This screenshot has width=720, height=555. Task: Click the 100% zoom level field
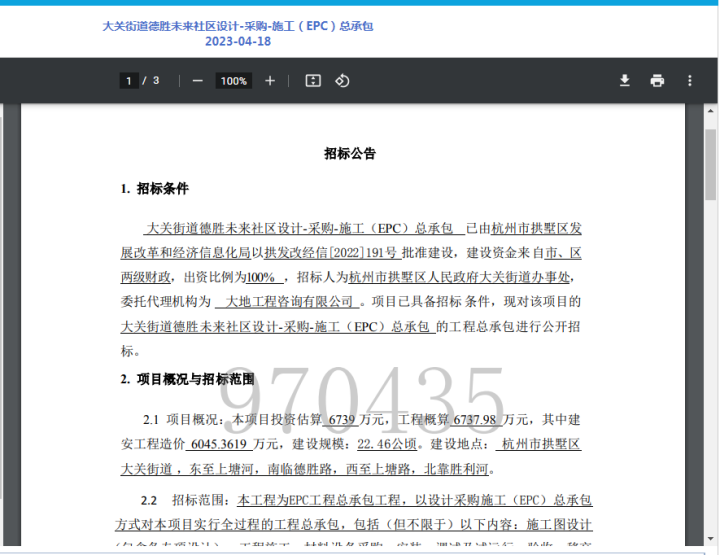point(234,81)
